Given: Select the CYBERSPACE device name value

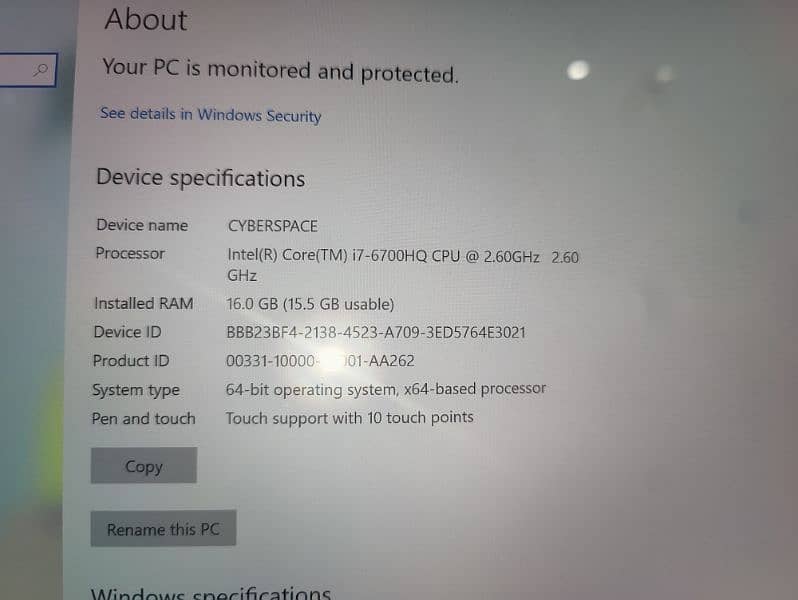Looking at the screenshot, I should [x=273, y=226].
